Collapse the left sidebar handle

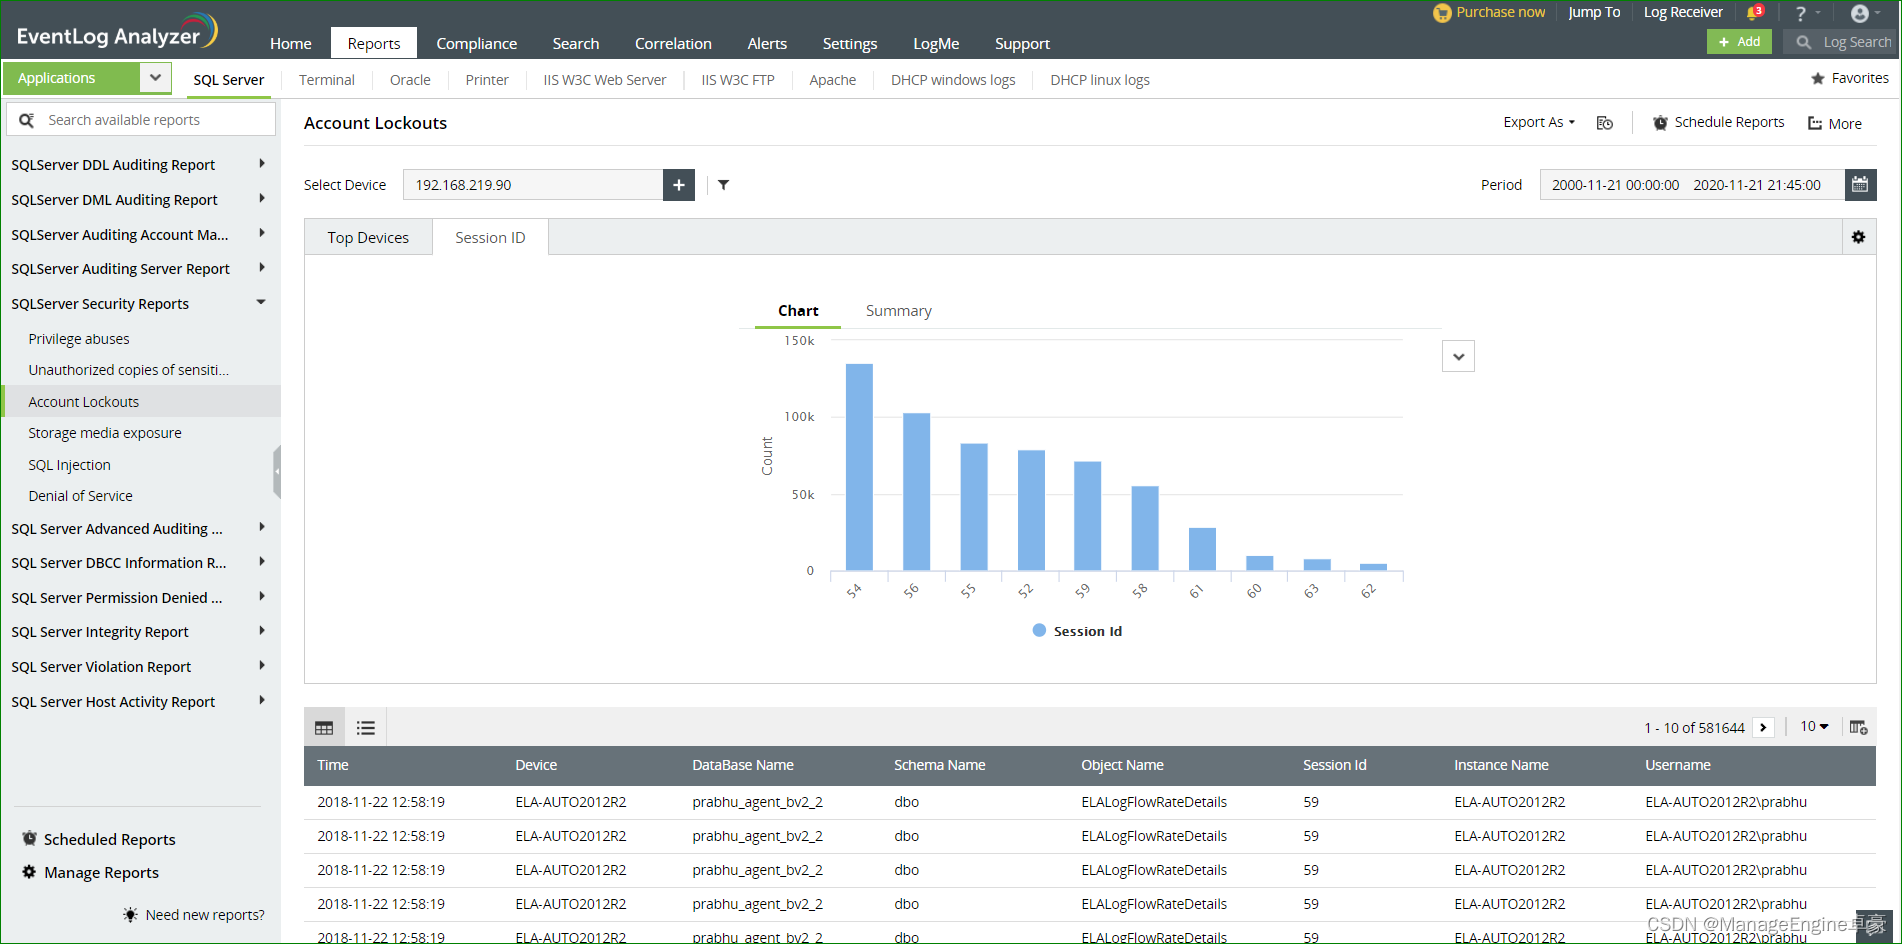coord(277,471)
